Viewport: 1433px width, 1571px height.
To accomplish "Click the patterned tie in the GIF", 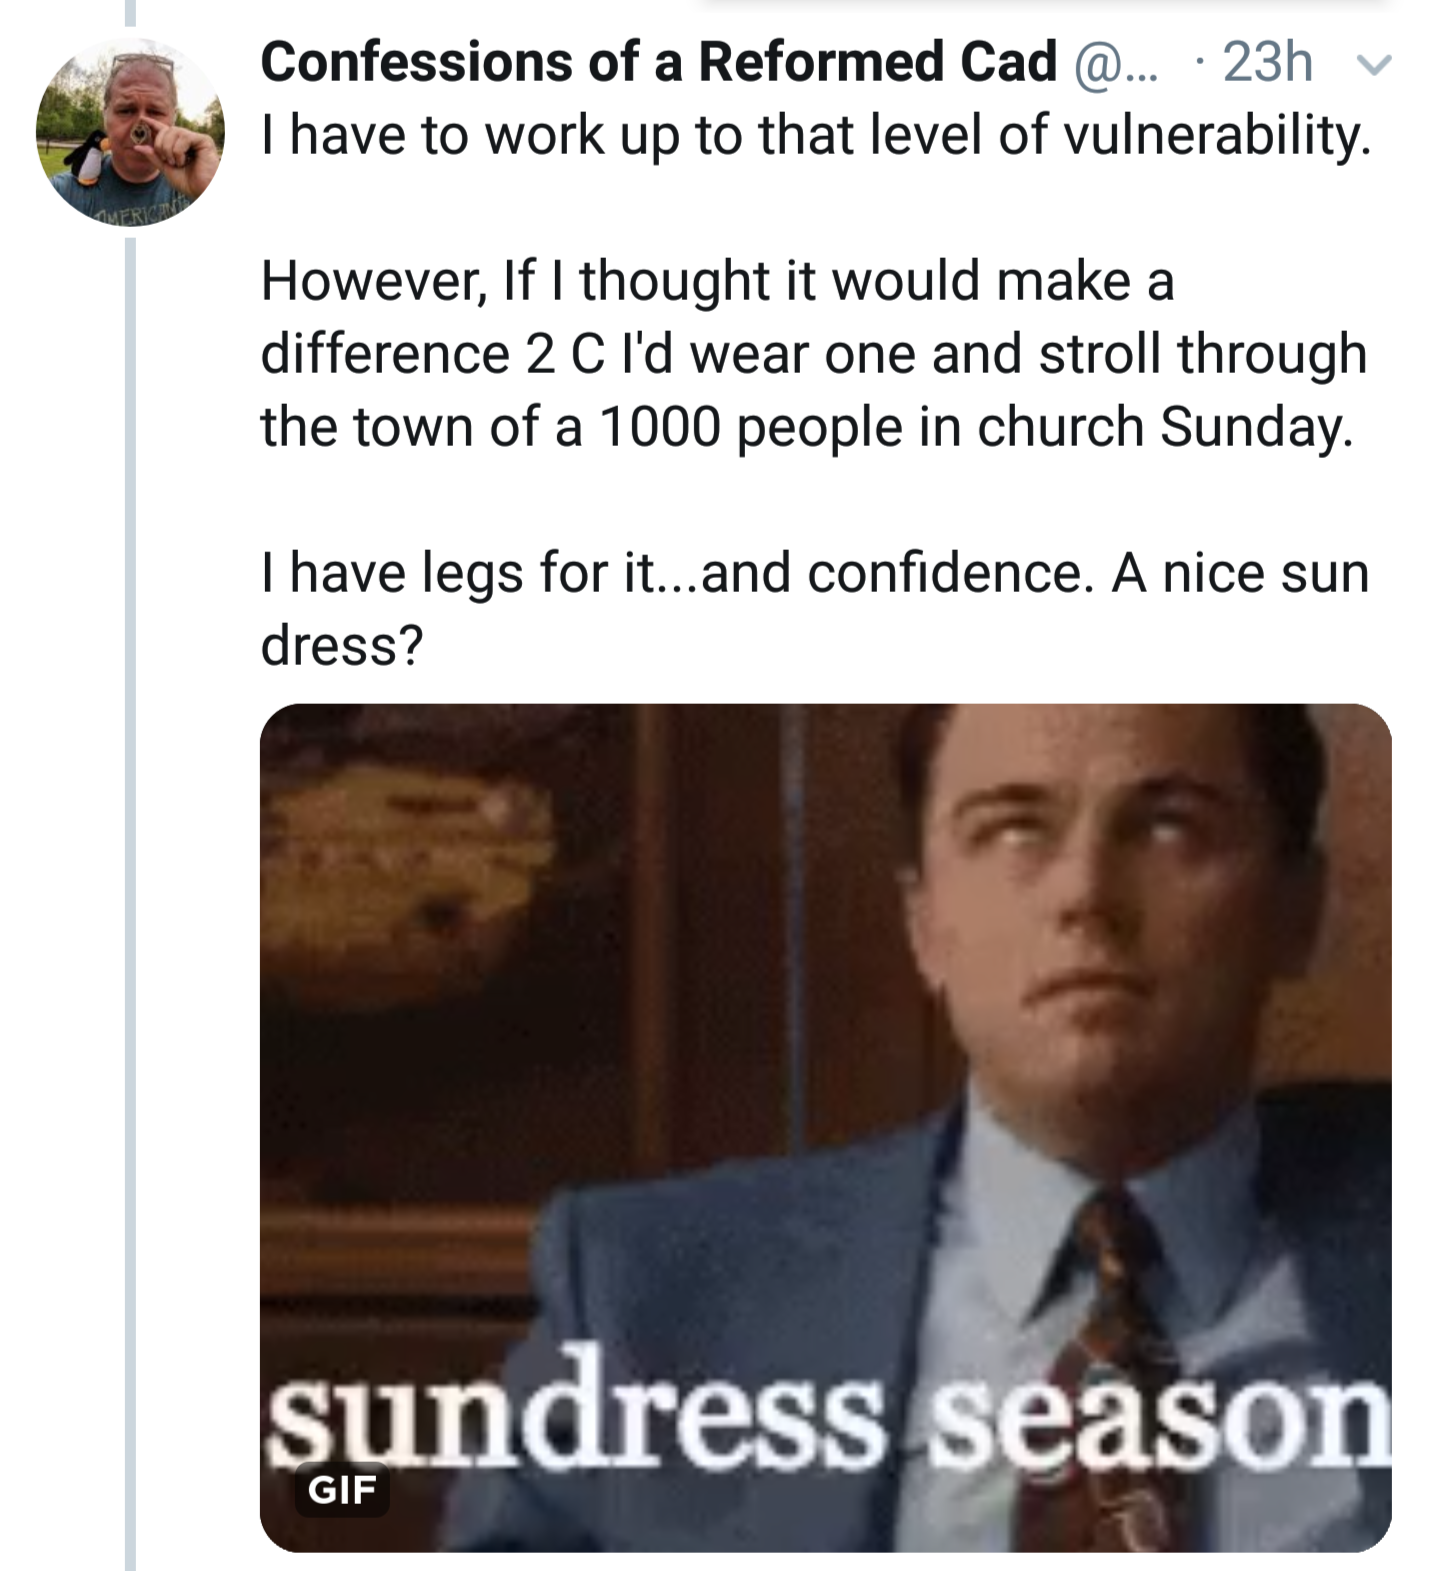I will click(1110, 1300).
